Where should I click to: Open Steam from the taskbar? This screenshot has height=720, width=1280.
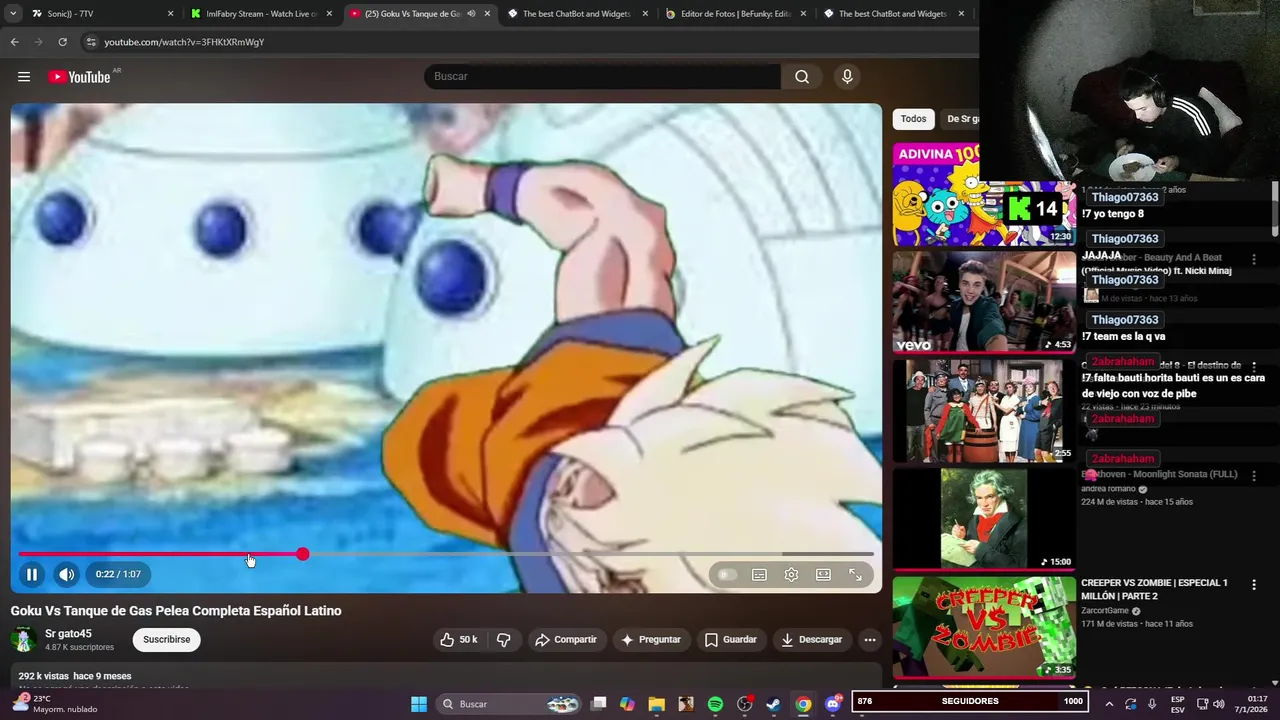(773, 704)
